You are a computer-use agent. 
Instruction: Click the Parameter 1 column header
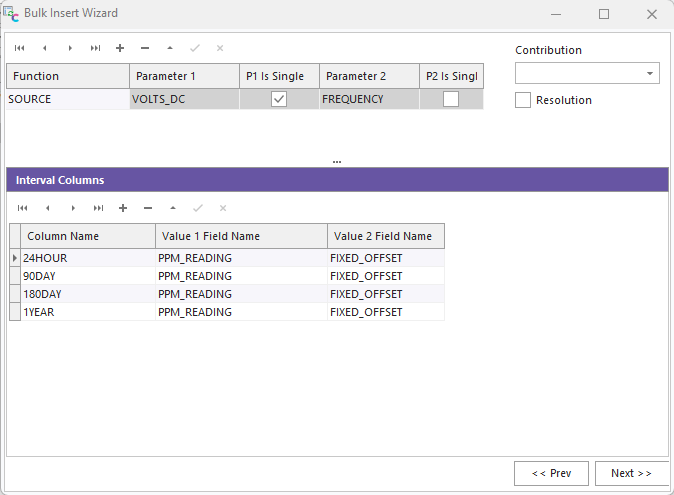pyautogui.click(x=184, y=76)
